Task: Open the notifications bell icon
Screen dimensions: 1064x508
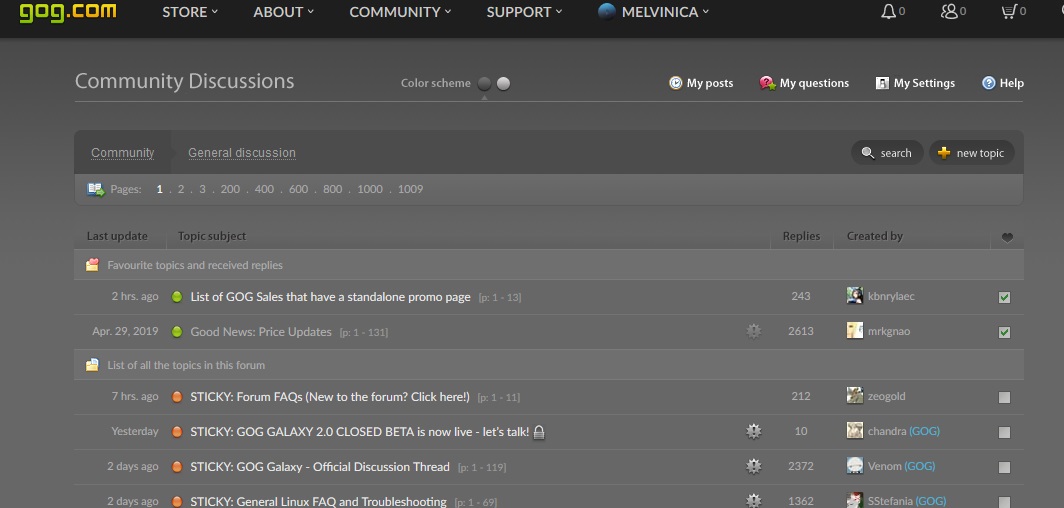Action: coord(888,12)
